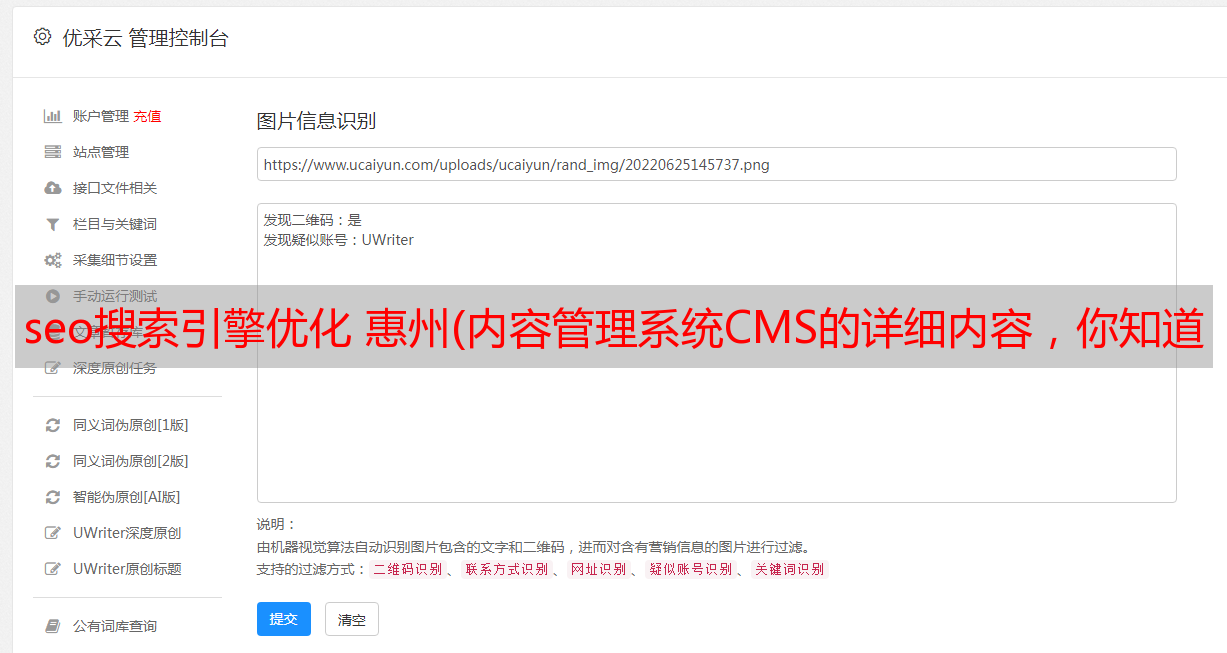The height and width of the screenshot is (653, 1227).
Task: Click the 同义词伪原创[1版] refresh icon
Action: 53,425
